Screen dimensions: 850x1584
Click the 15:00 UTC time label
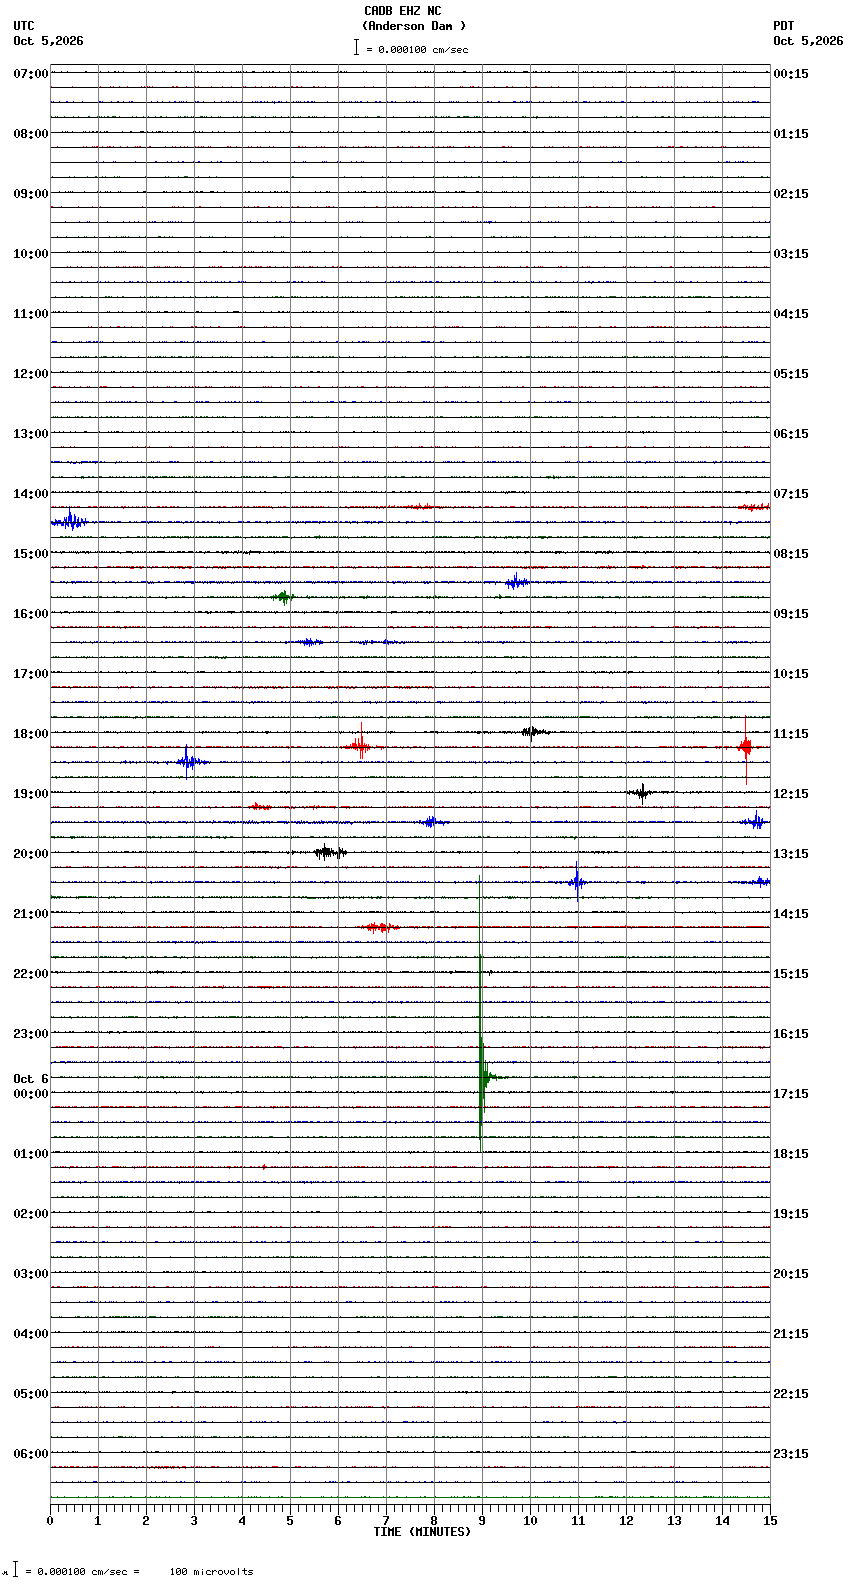31,554
